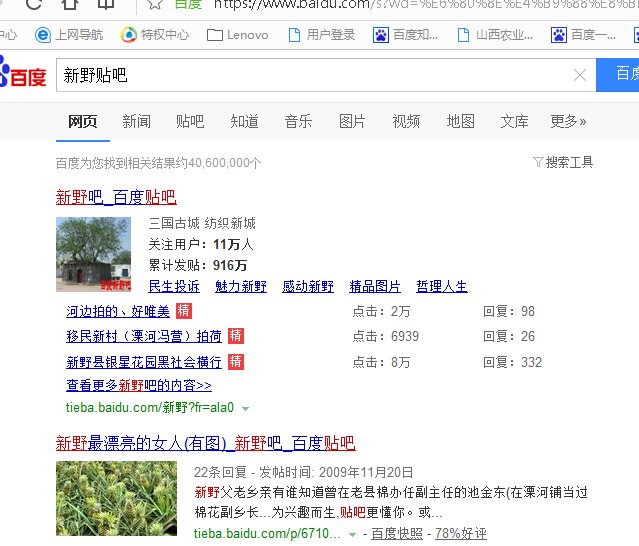Switch to the 贴吧 tab
This screenshot has width=639, height=546.
tap(190, 121)
